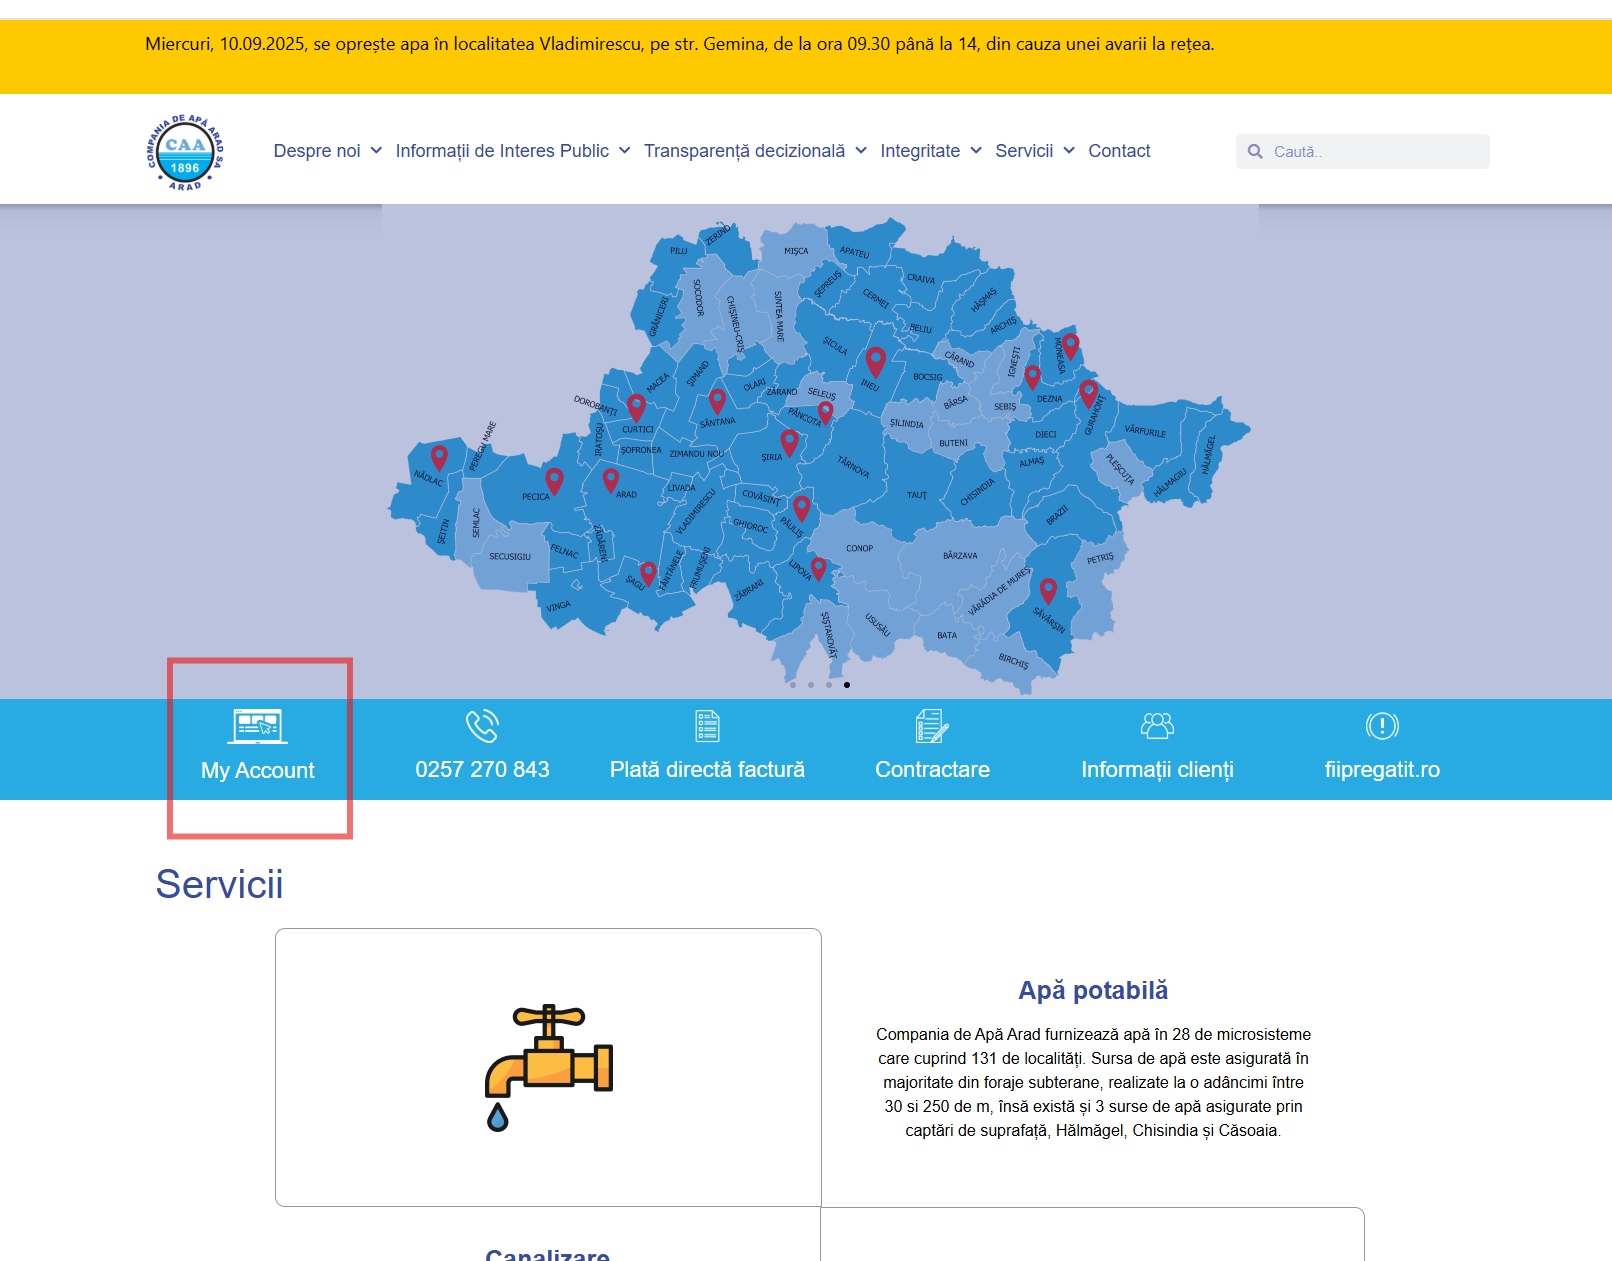Image resolution: width=1612 pixels, height=1261 pixels.
Task: Expand the Integritate dropdown chevron
Action: 975,151
